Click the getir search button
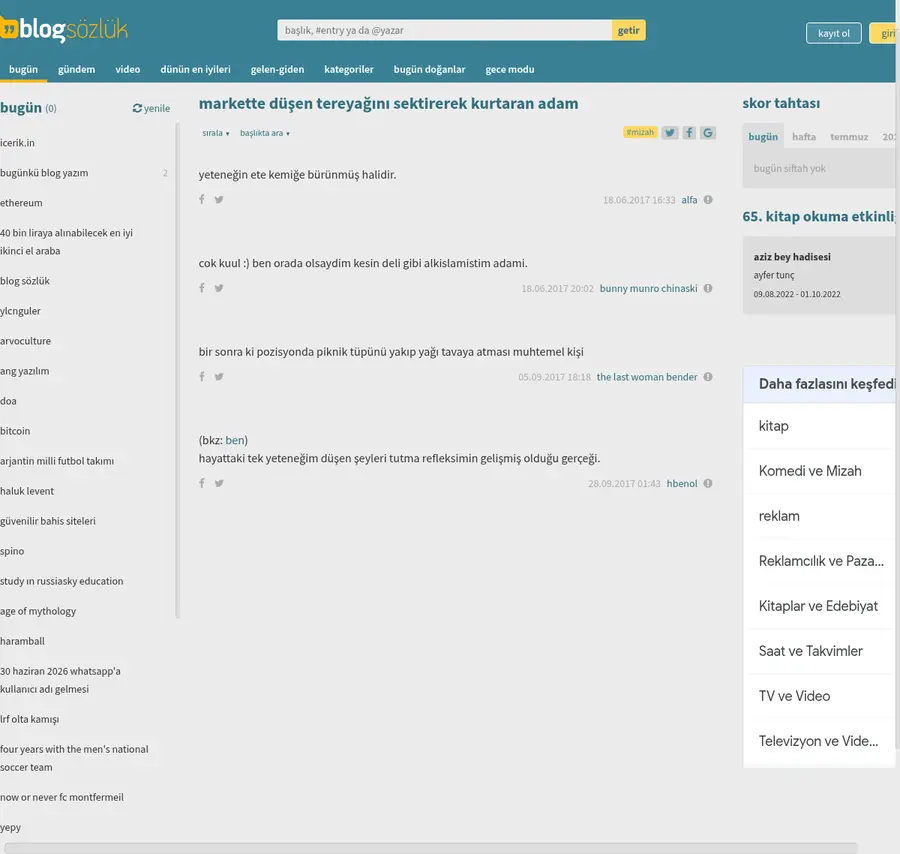 [629, 30]
